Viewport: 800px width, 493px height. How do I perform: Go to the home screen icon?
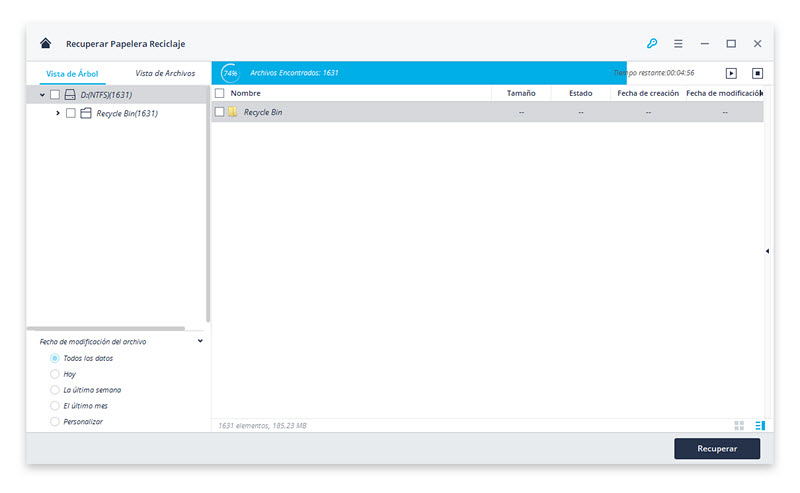tap(45, 43)
